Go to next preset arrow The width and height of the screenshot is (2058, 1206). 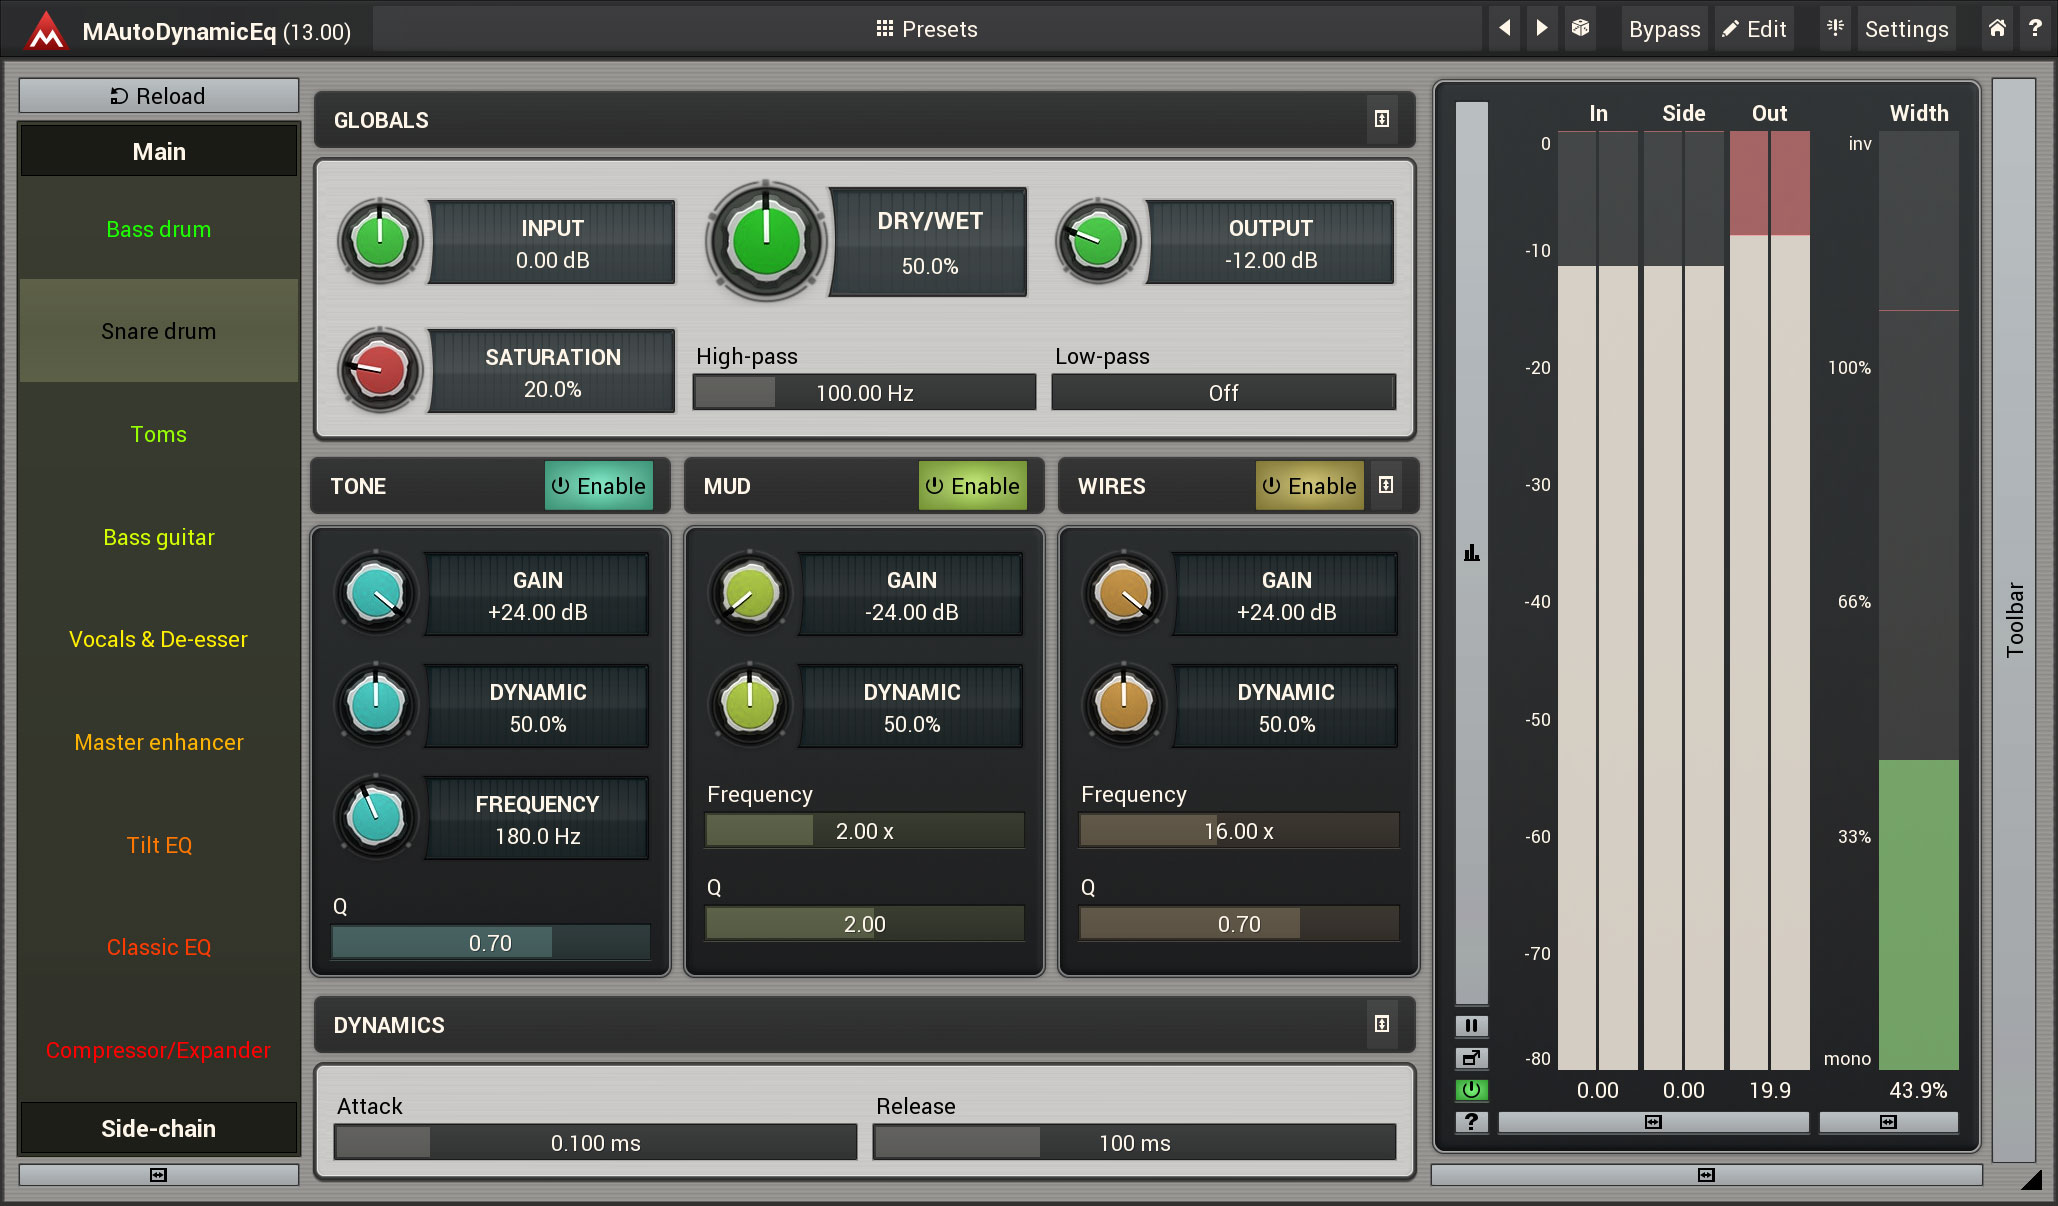click(1541, 28)
